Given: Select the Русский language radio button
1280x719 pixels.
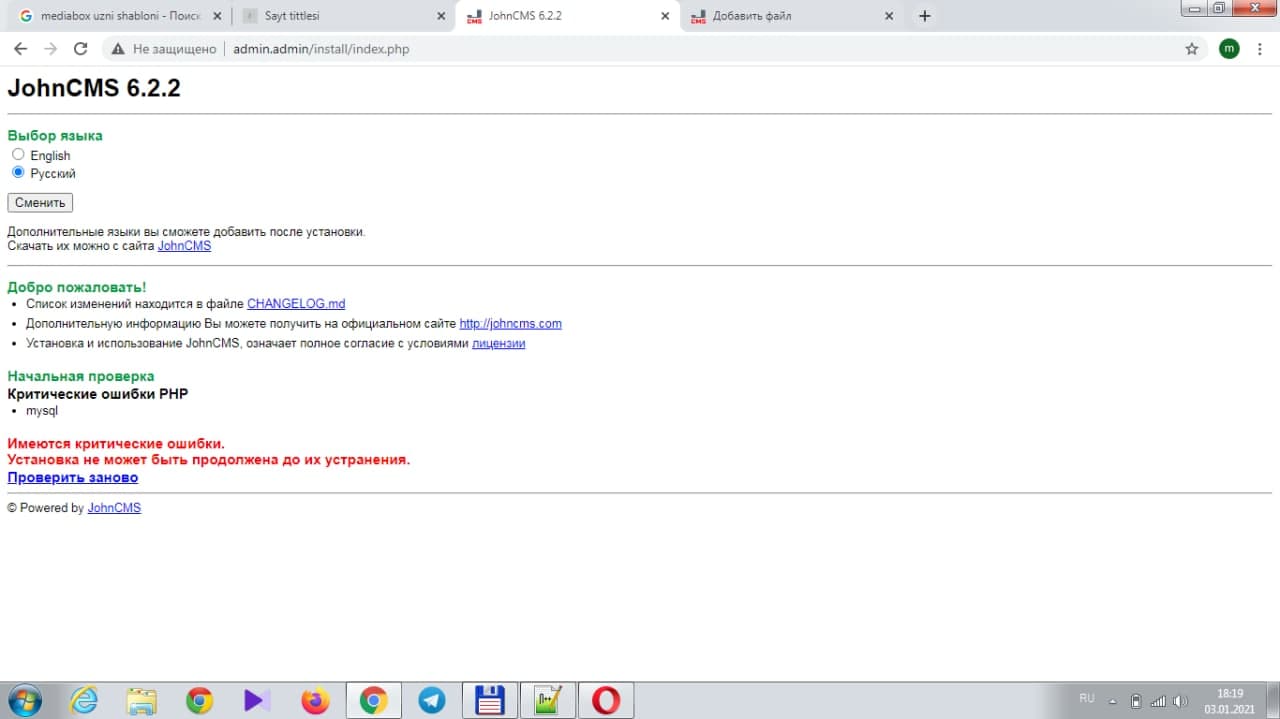Looking at the screenshot, I should pos(18,172).
